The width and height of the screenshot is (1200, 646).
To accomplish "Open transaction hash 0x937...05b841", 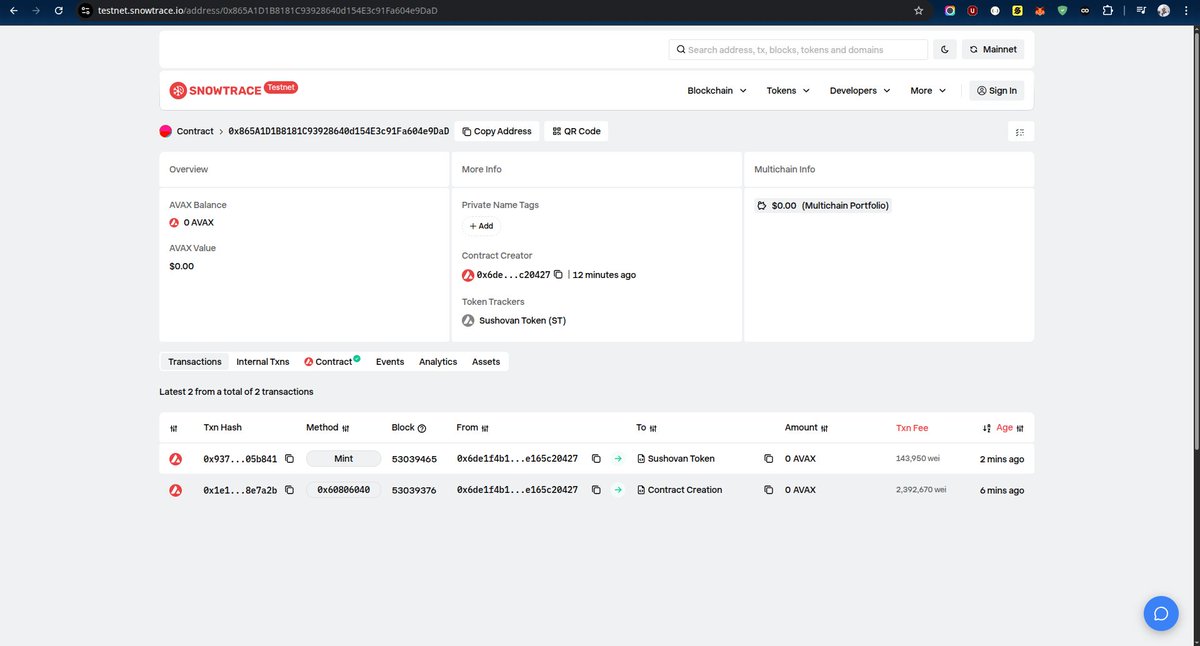I will click(240, 459).
